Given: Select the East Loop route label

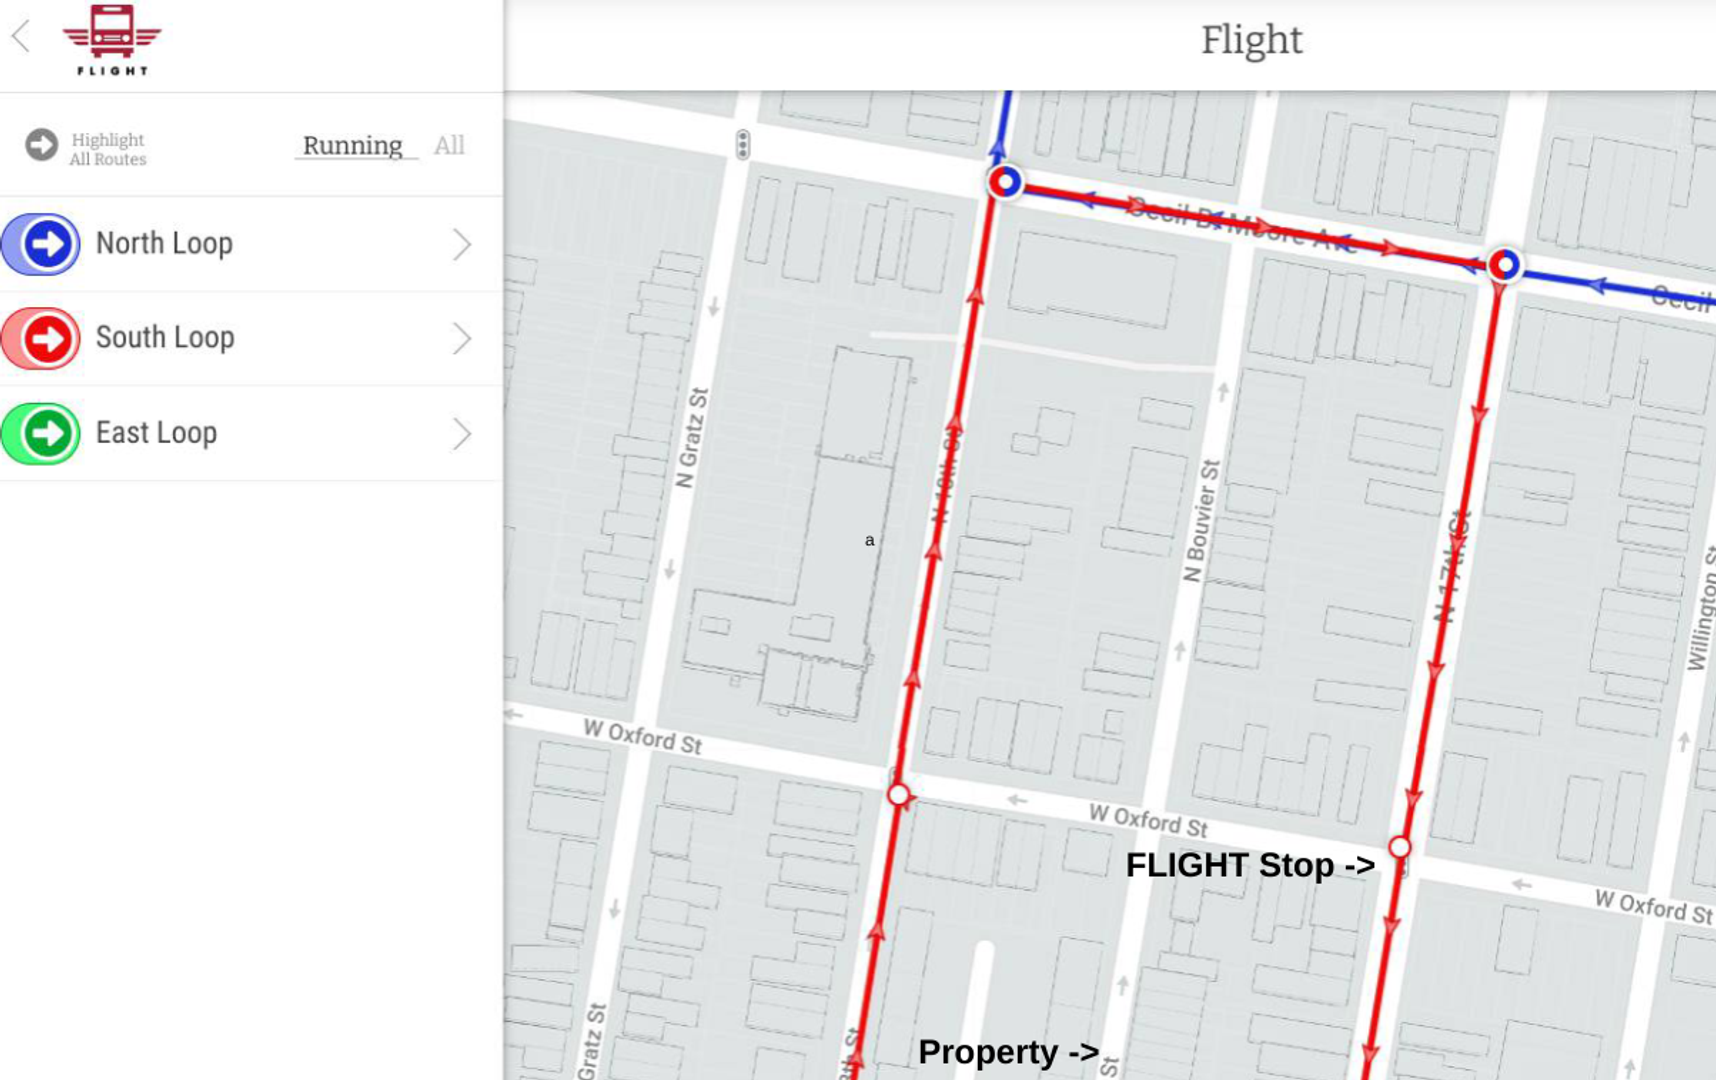Looking at the screenshot, I should (x=157, y=433).
